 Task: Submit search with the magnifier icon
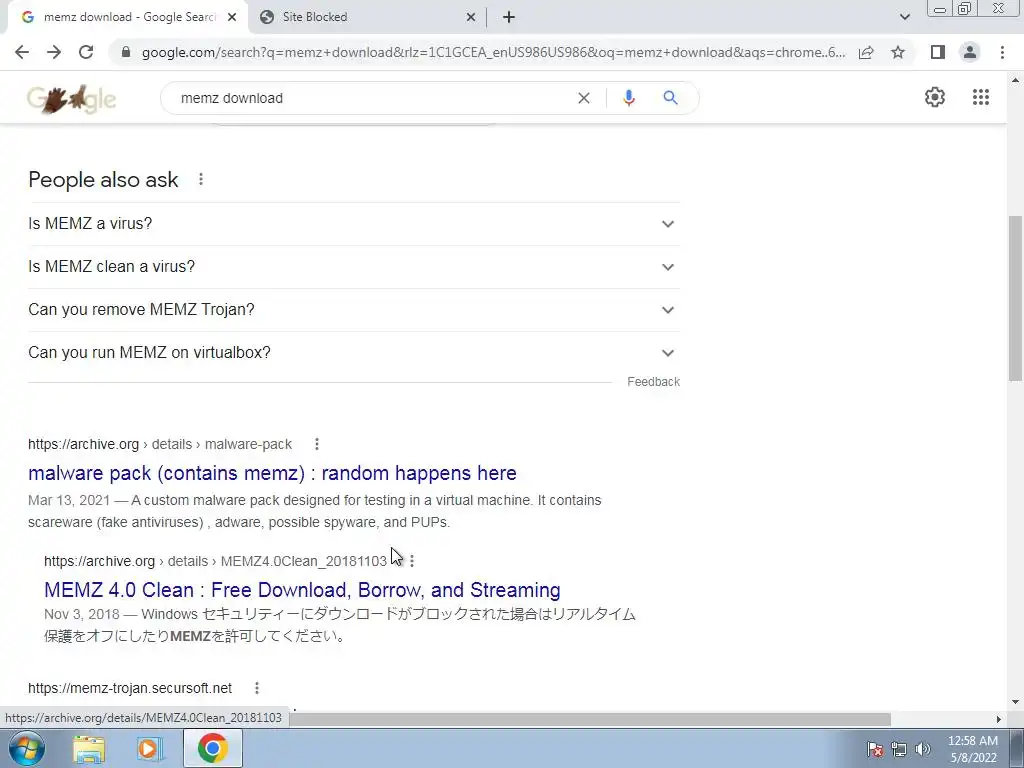pyautogui.click(x=670, y=98)
